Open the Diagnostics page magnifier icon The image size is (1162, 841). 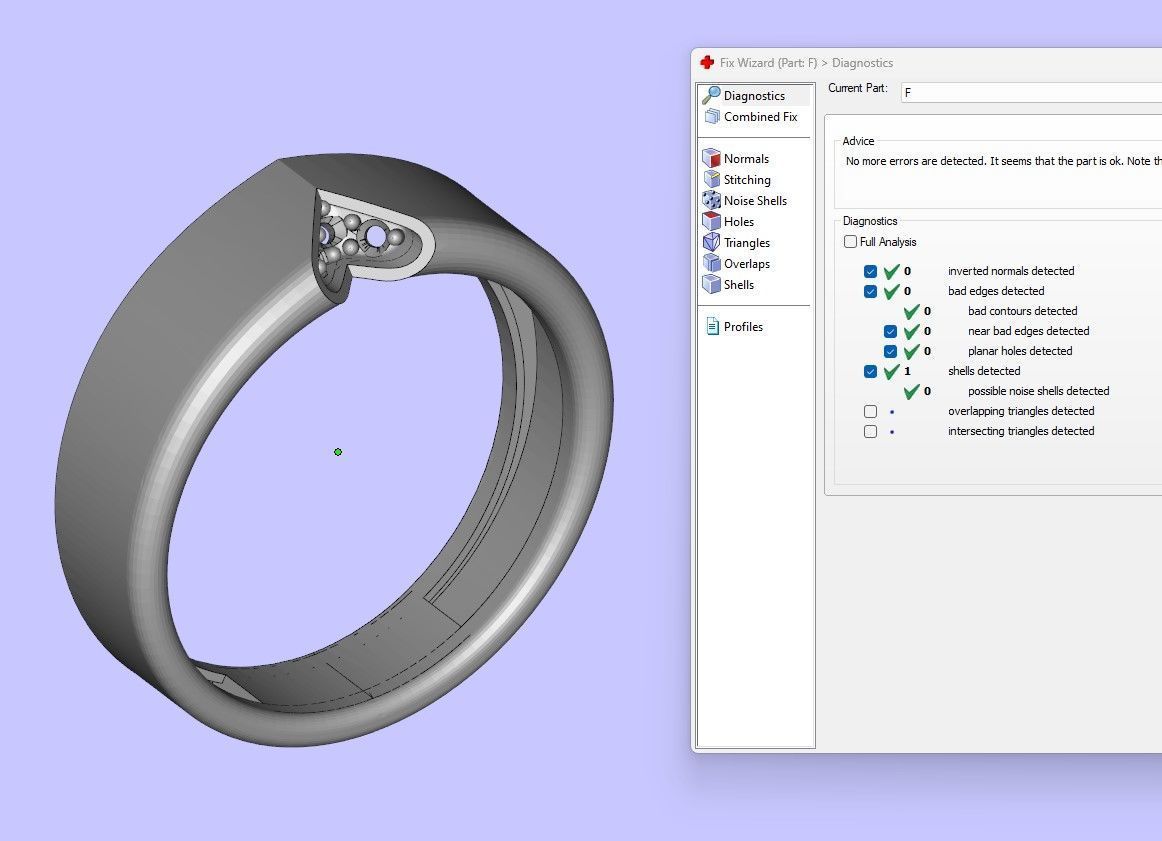[711, 95]
